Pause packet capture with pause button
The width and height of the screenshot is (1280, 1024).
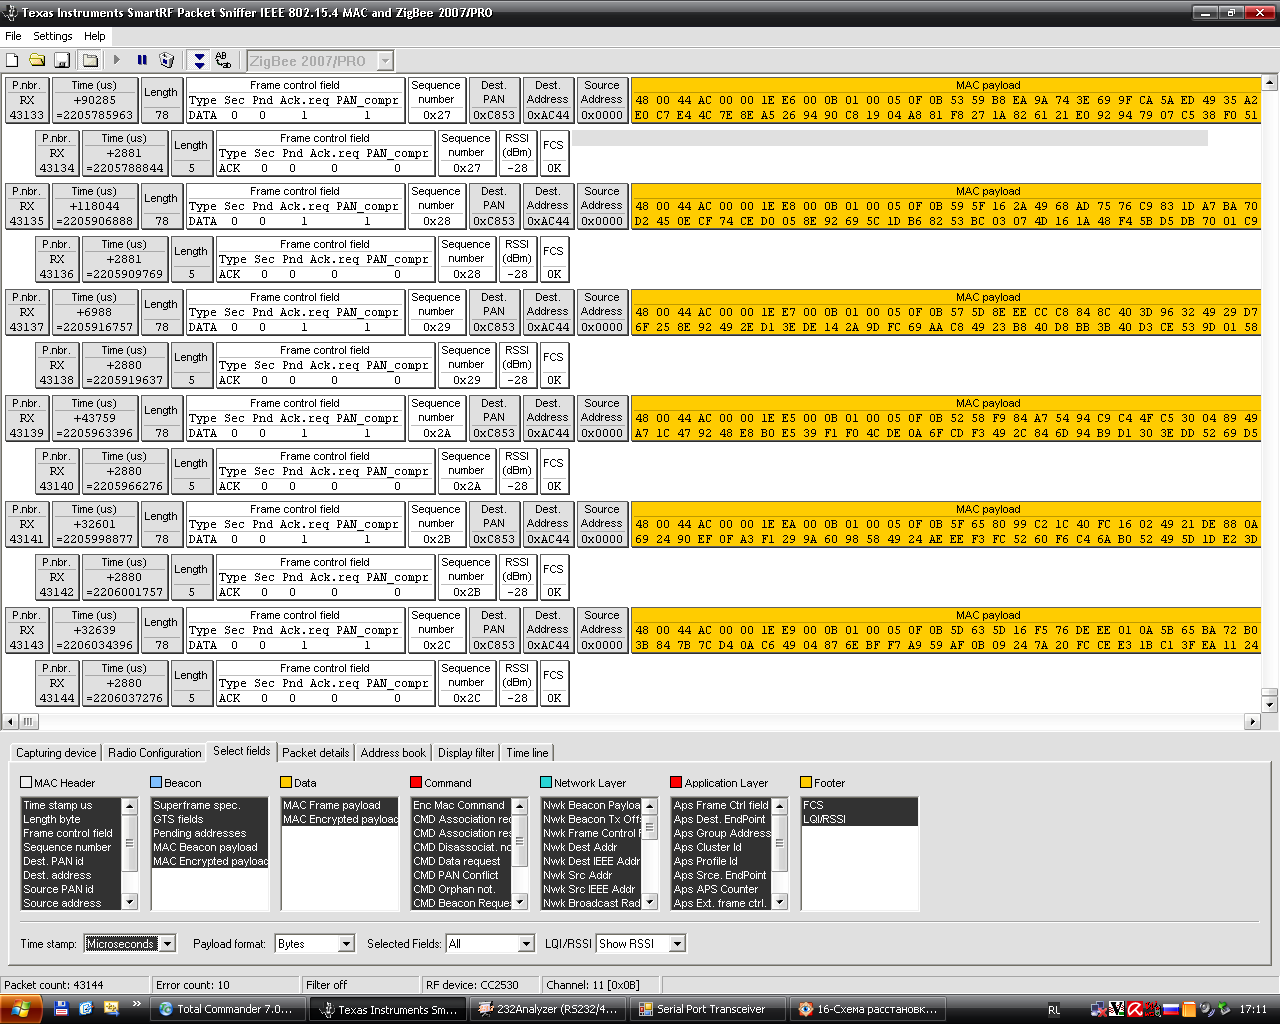tap(142, 60)
